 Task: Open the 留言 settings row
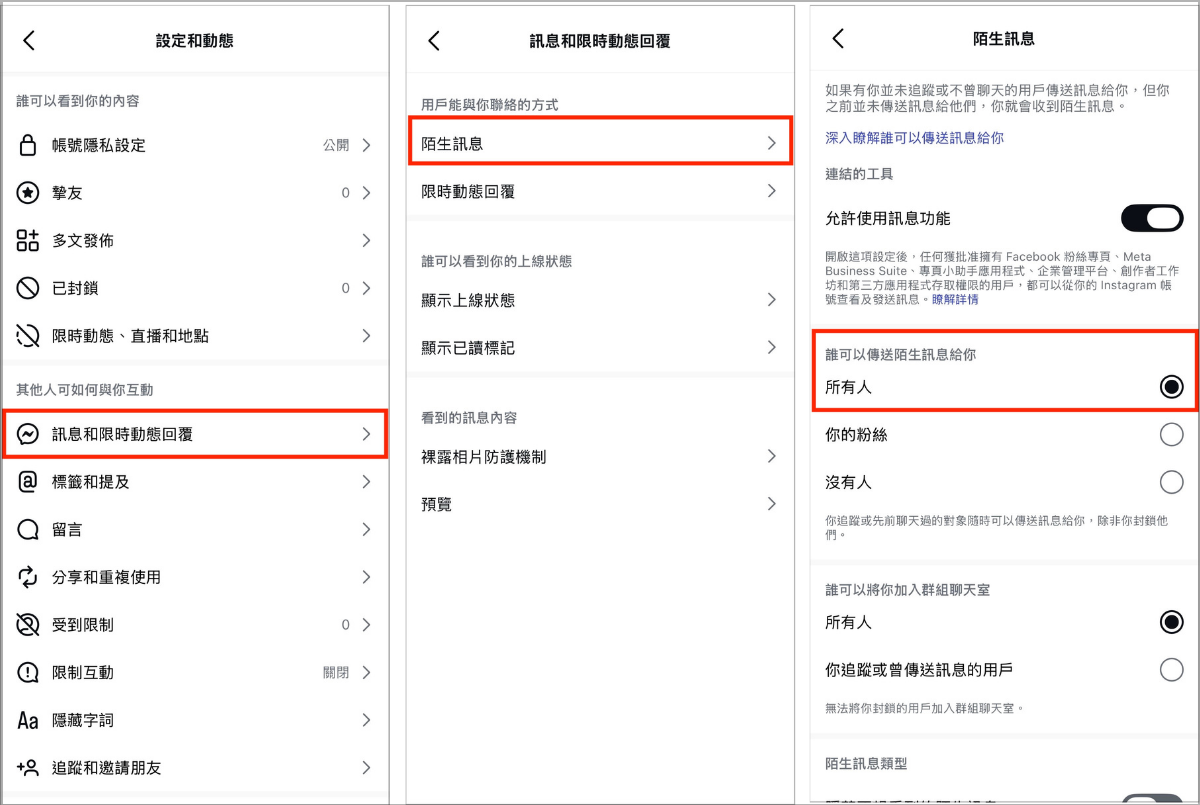[x=196, y=529]
